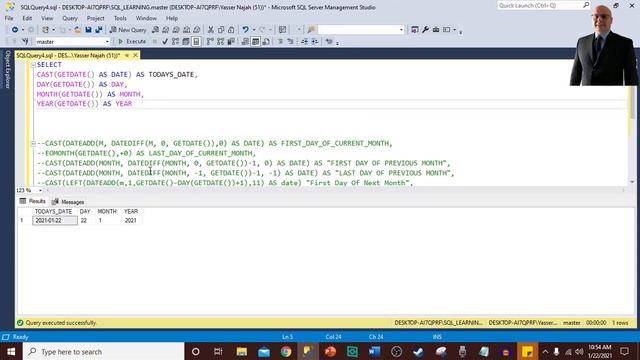Toggle IntelliSense enabled icon
This screenshot has width=640, height=360.
196,41
